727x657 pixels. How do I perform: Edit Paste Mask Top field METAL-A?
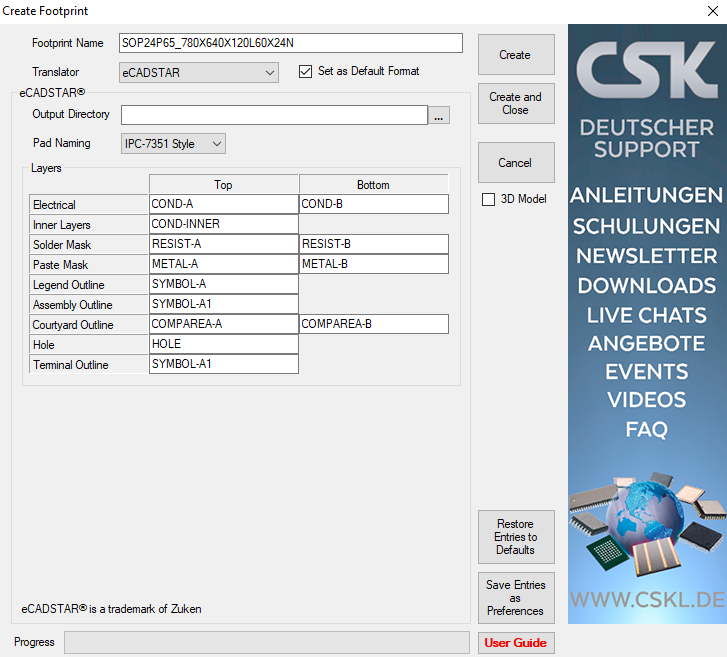[x=223, y=264]
